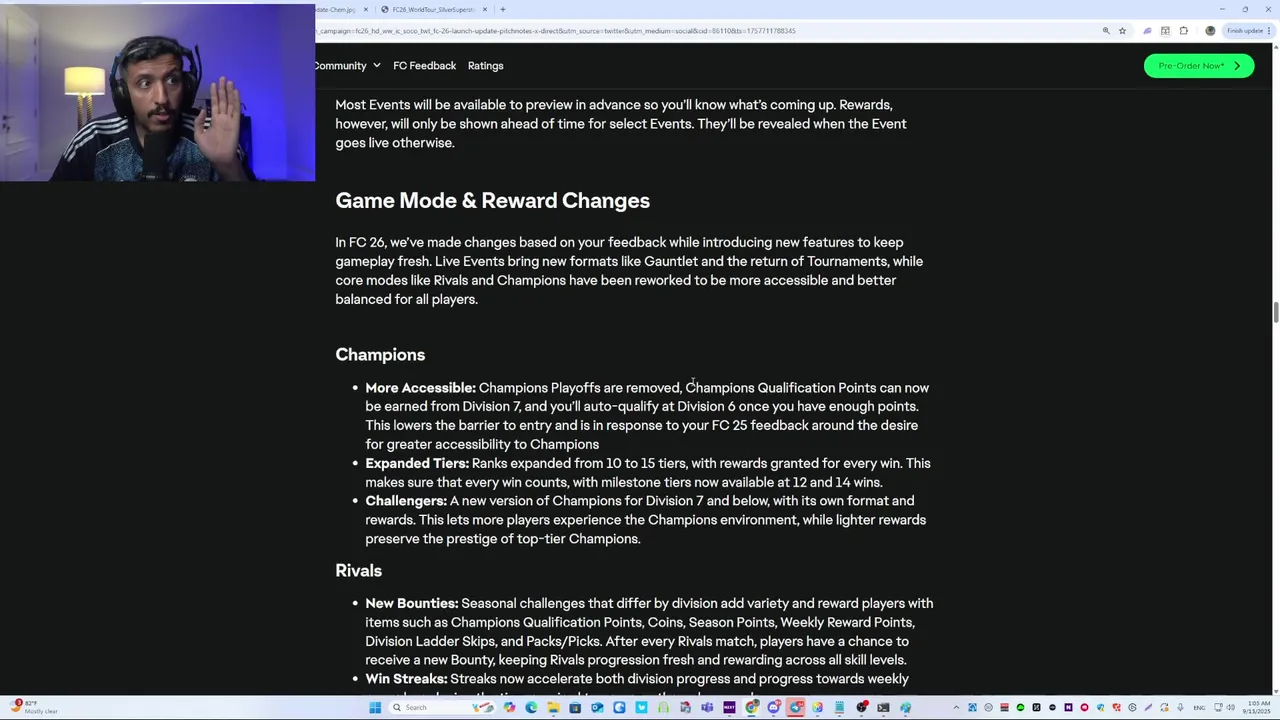Close the FC26_WorldTour_SilverSuperst tab
Image resolution: width=1280 pixels, height=720 pixels.
click(x=485, y=9)
